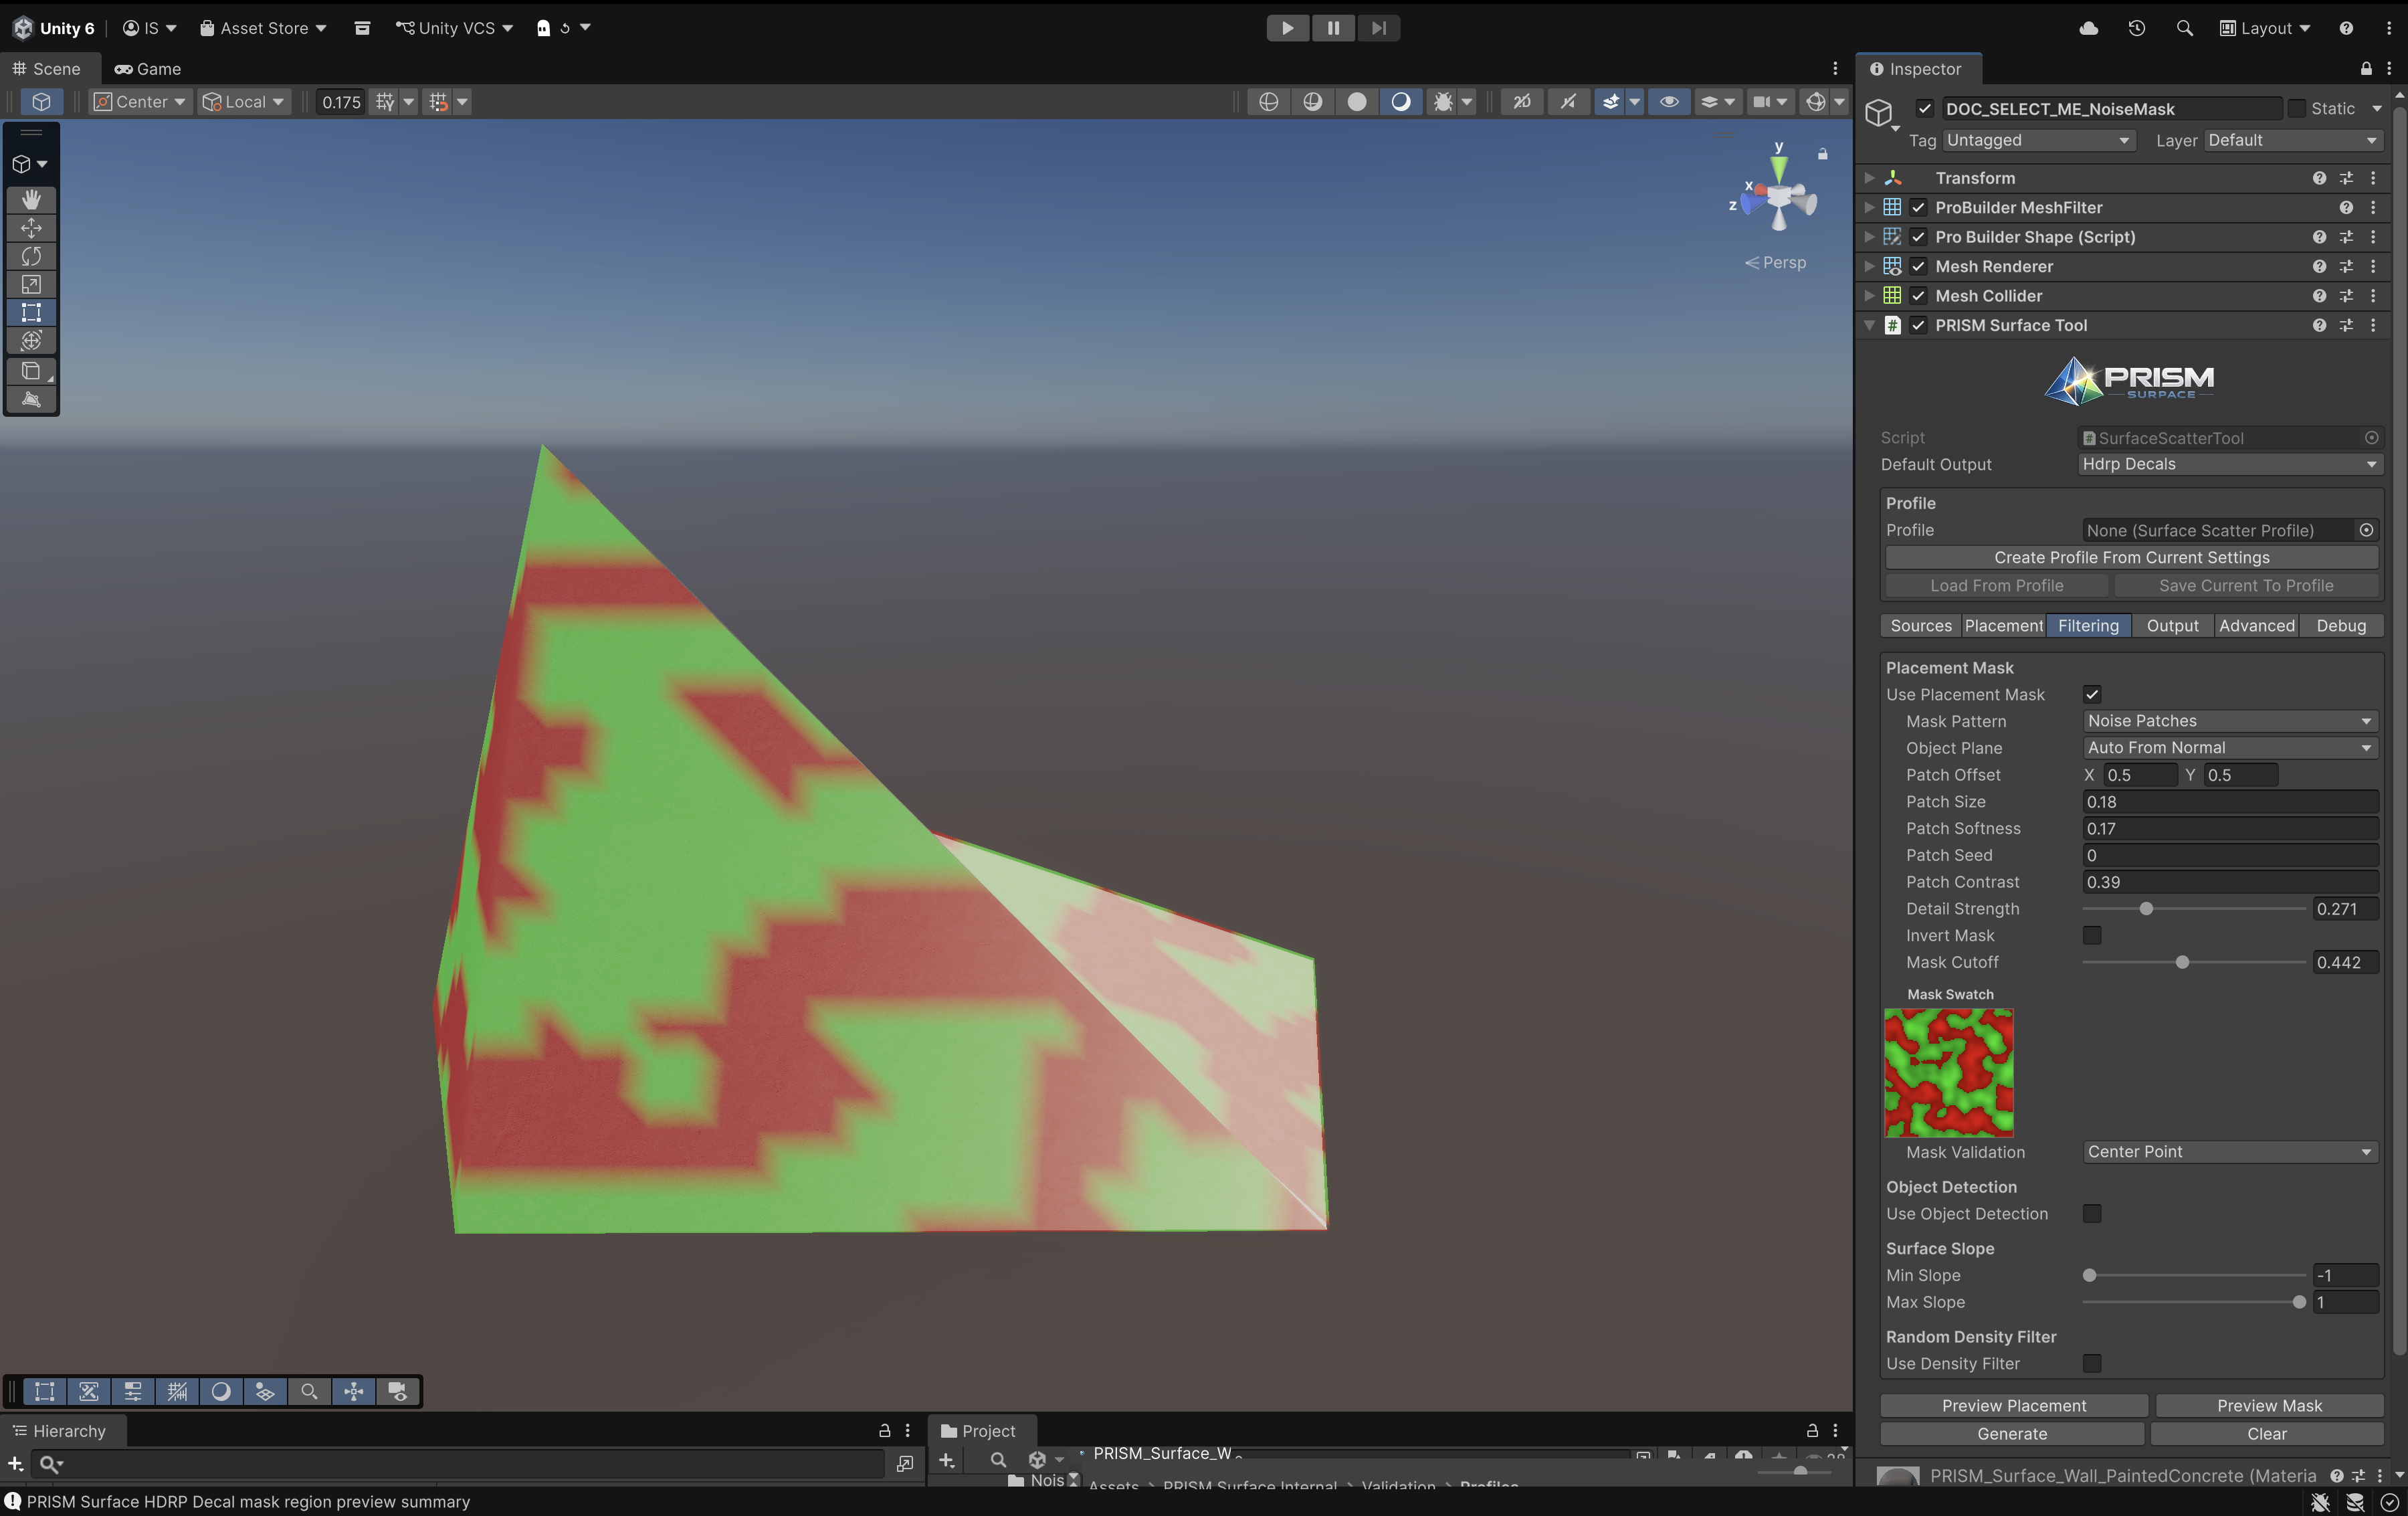Toggle the GameObject active checkbox
The image size is (2408, 1516).
(x=1925, y=109)
